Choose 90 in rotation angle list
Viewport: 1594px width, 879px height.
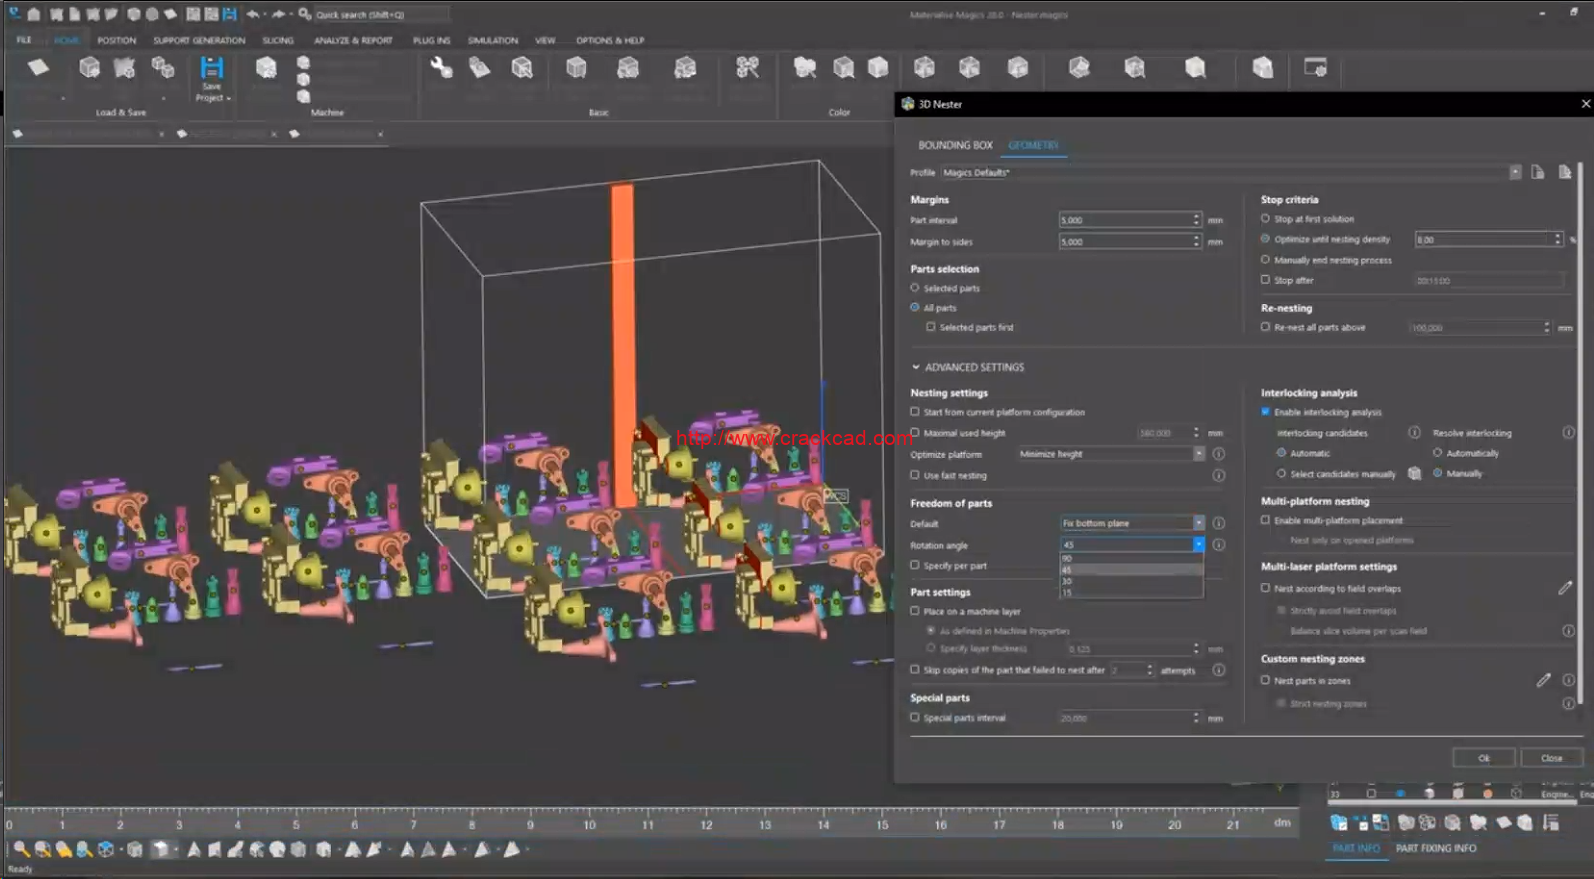point(1131,559)
